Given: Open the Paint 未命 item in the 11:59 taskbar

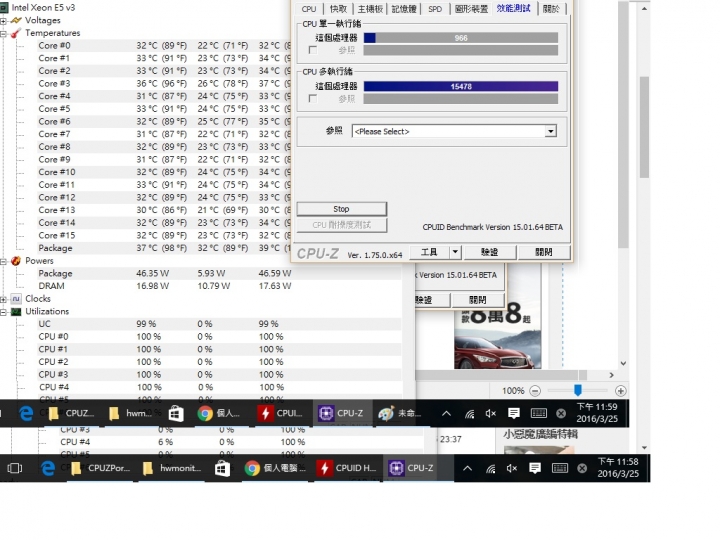Looking at the screenshot, I should click(x=399, y=413).
